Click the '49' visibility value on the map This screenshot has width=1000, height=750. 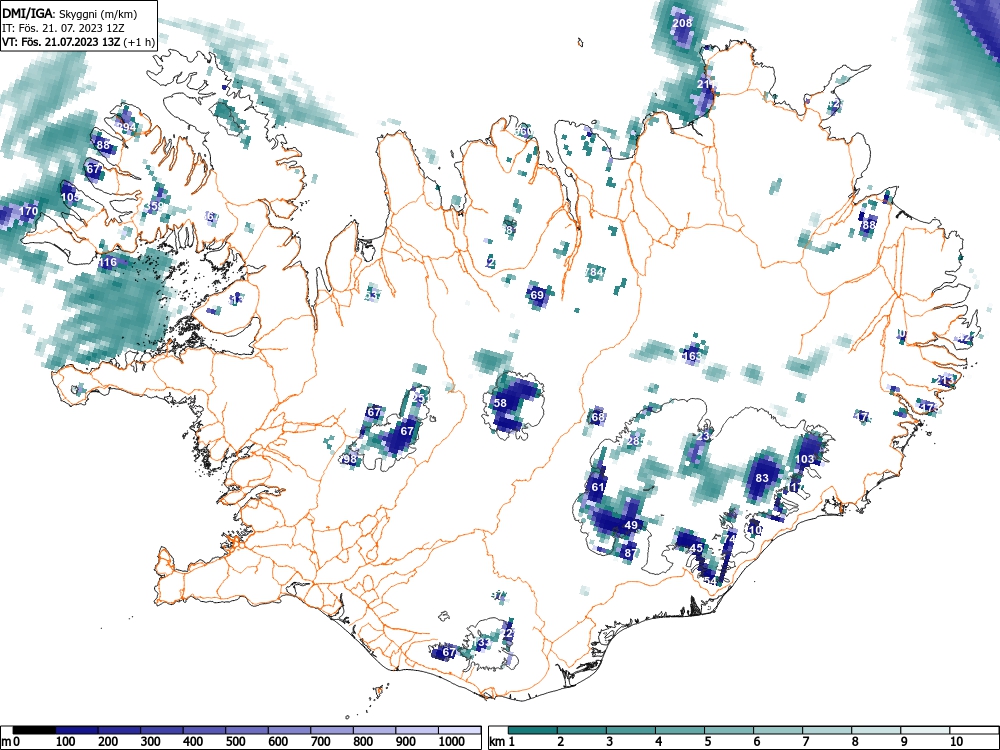pos(631,525)
